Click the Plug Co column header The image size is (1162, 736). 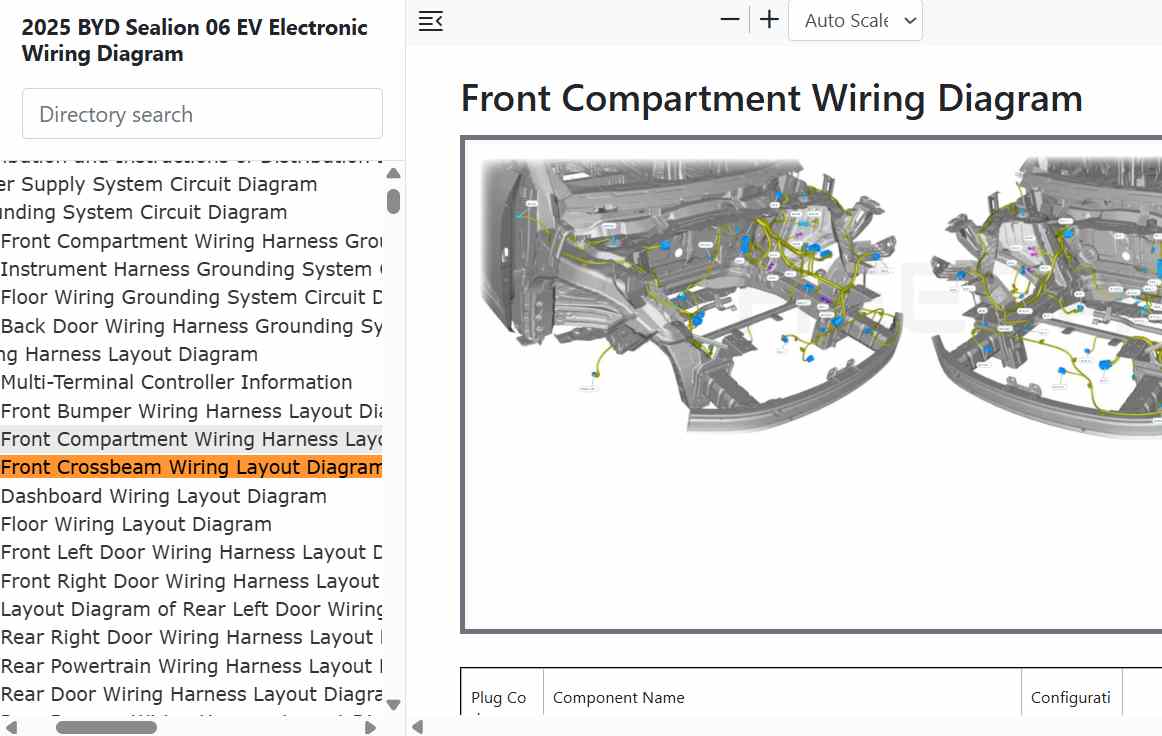[499, 697]
